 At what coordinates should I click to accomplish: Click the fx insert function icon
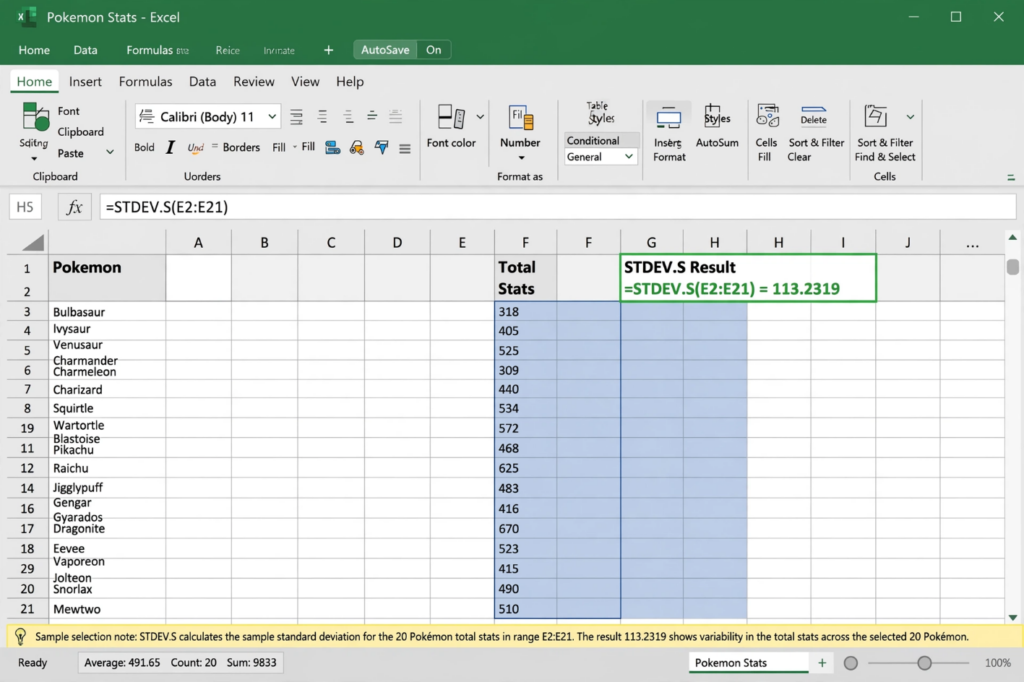[x=74, y=207]
